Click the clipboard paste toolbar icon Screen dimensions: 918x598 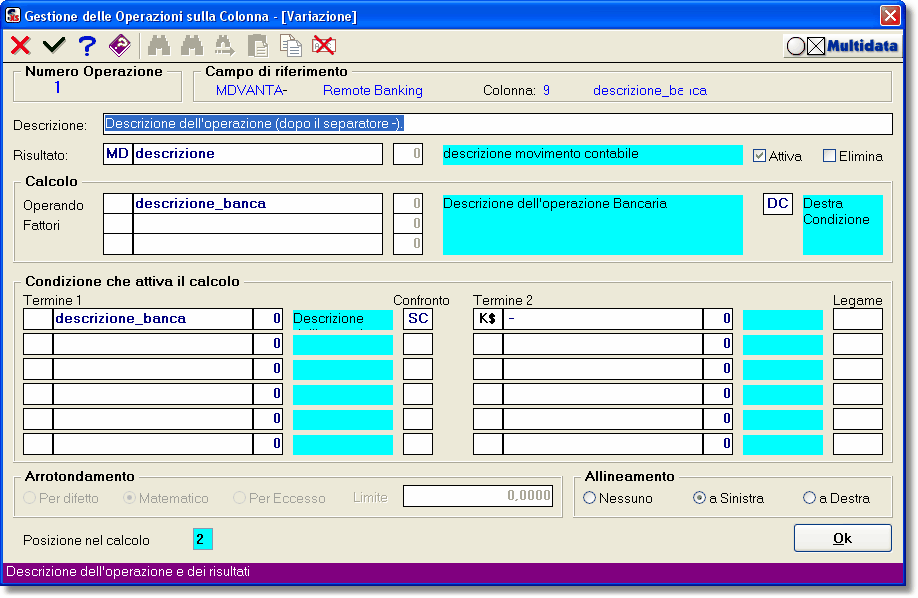[258, 46]
